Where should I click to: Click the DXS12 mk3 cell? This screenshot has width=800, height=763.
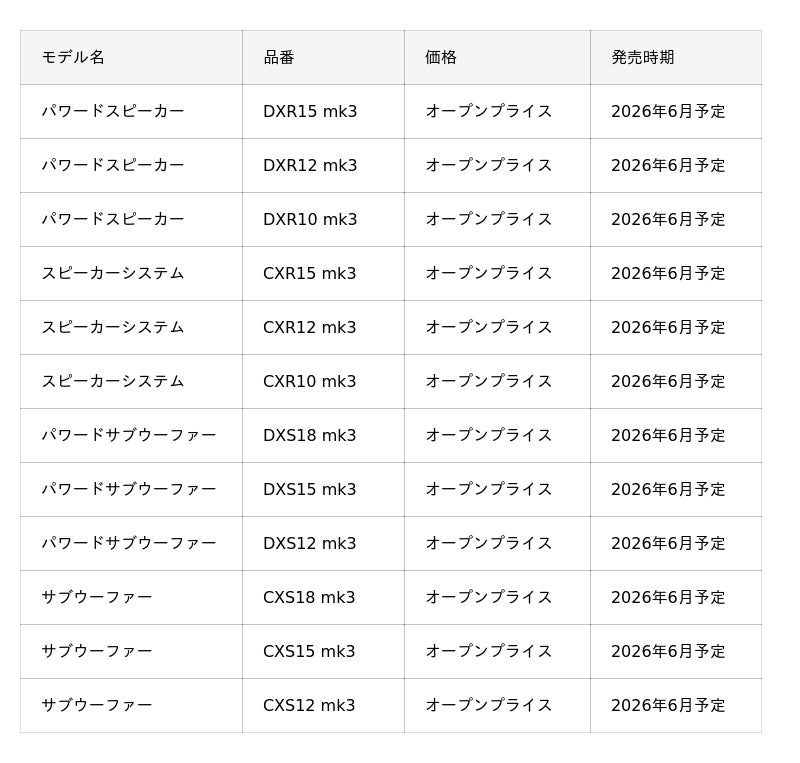(310, 544)
